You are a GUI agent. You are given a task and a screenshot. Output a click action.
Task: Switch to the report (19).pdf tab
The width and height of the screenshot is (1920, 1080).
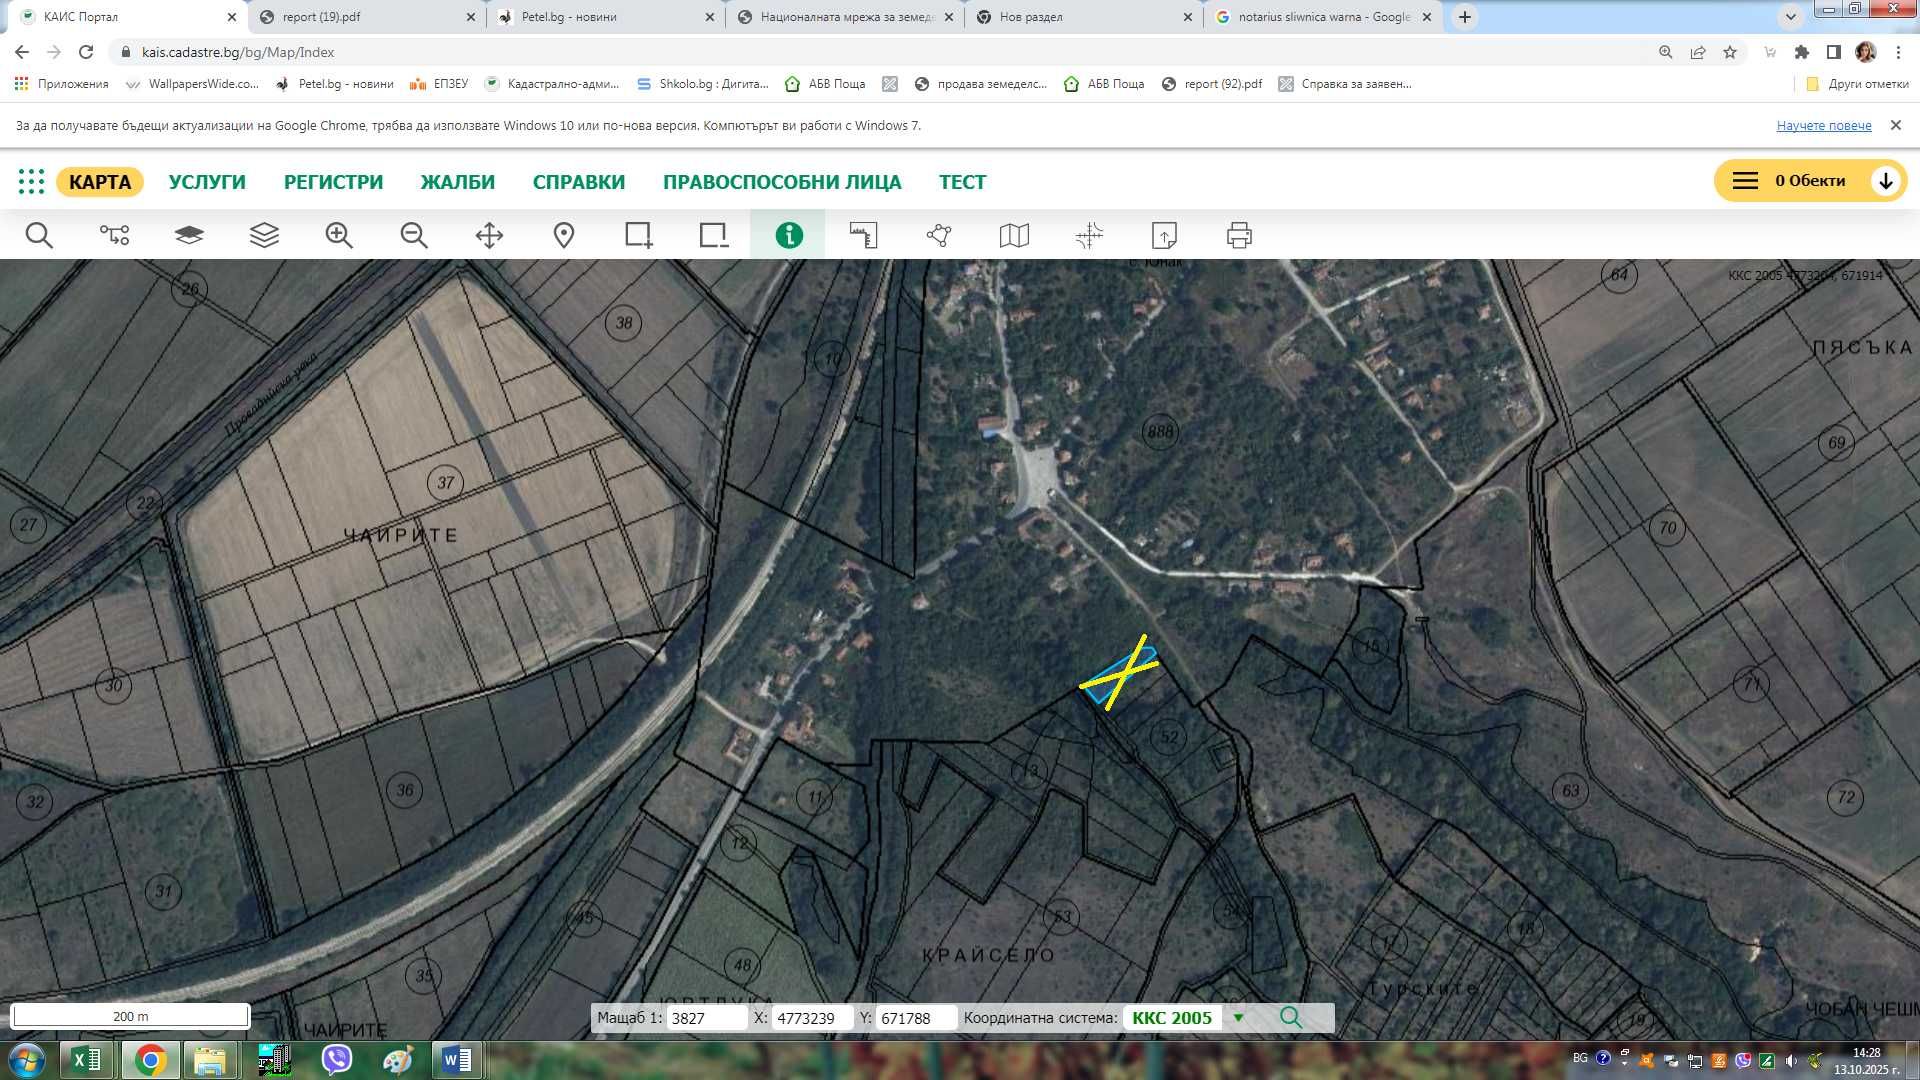366,17
